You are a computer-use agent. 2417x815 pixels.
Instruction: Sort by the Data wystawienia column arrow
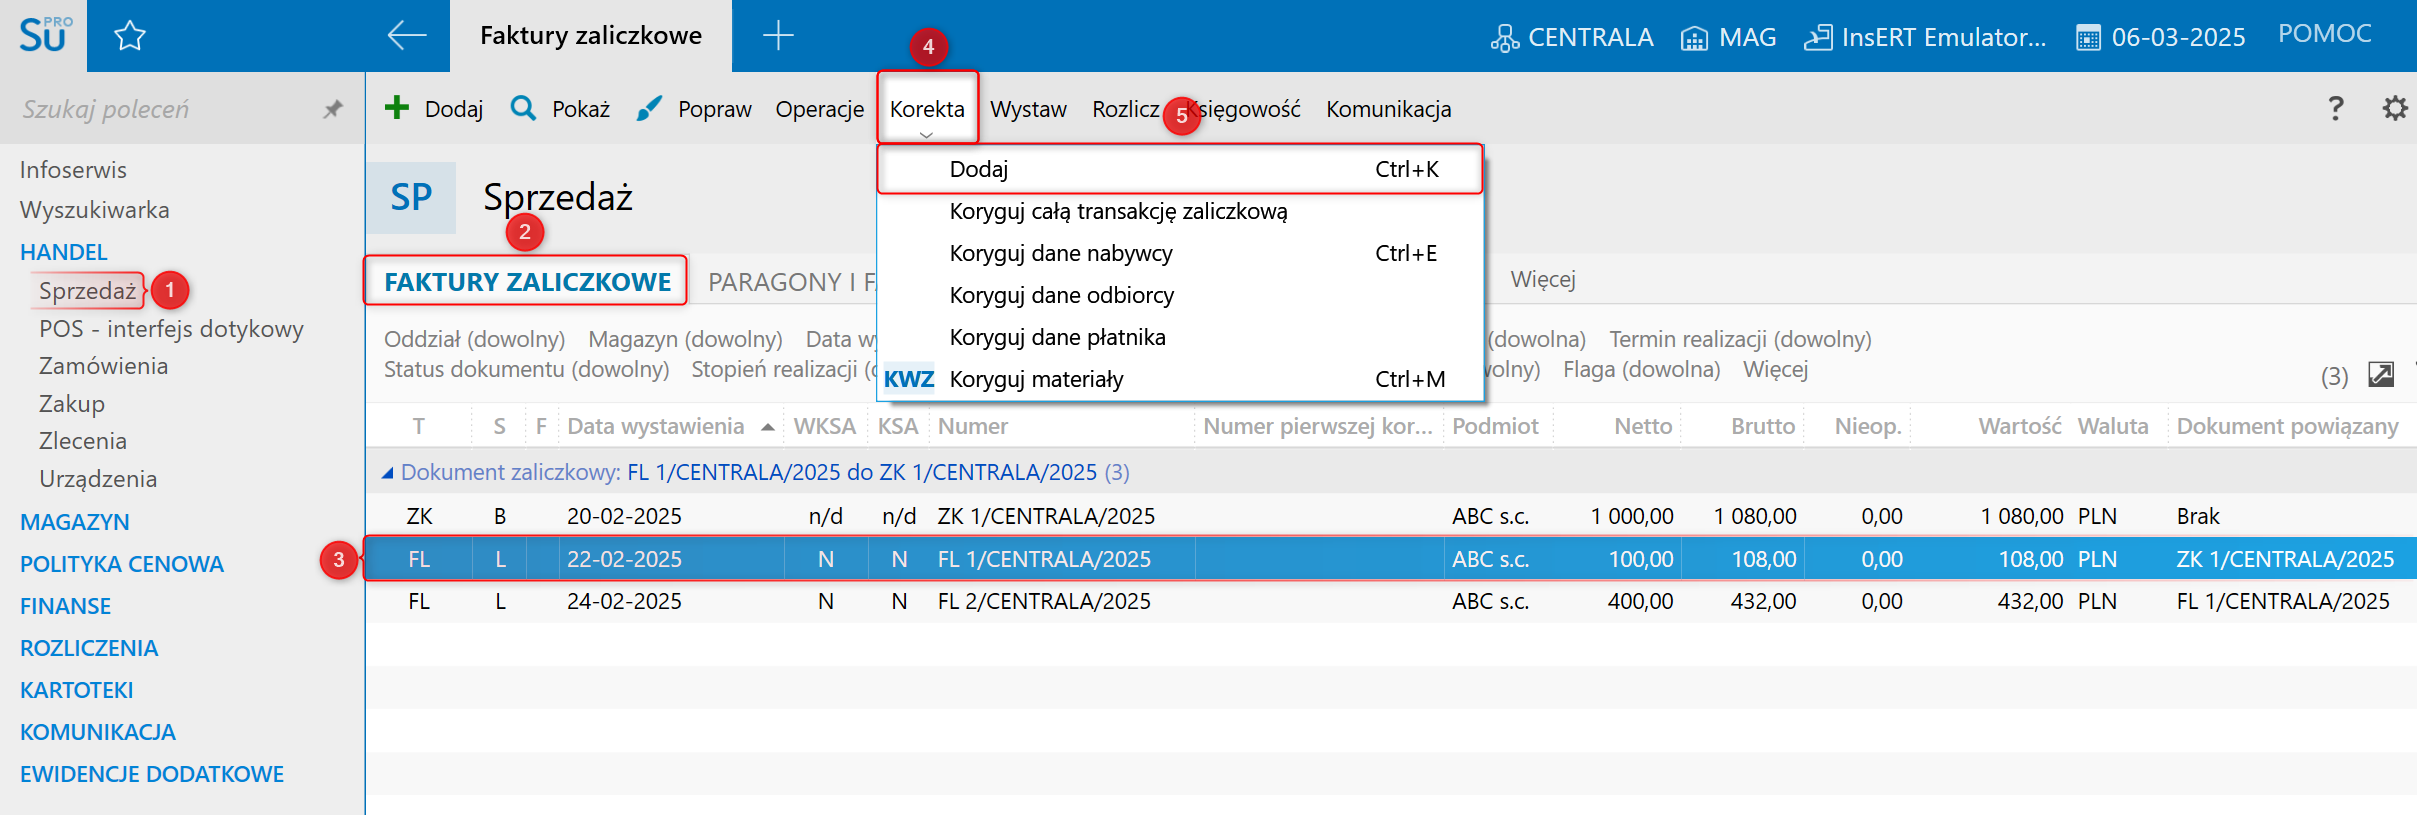point(767,427)
